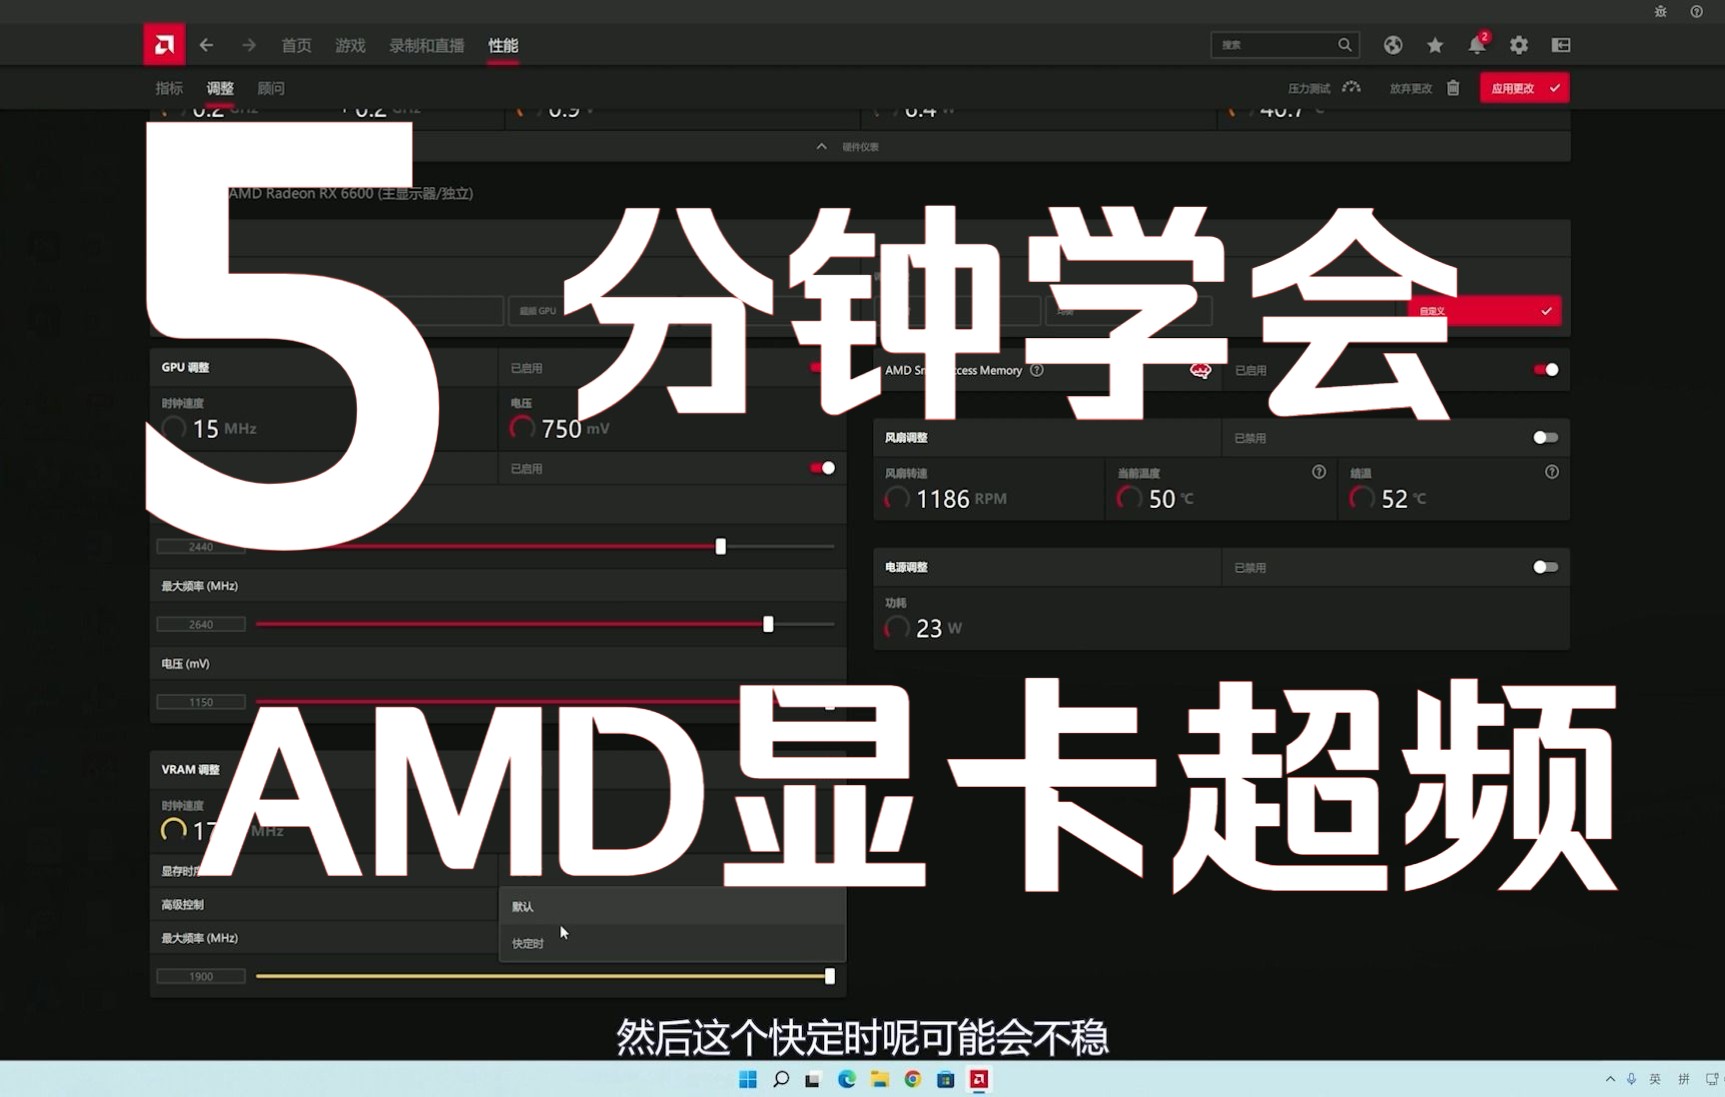Enable the 电源调整 power tuning toggle
Viewport: 1725px width, 1097px height.
click(x=1544, y=566)
